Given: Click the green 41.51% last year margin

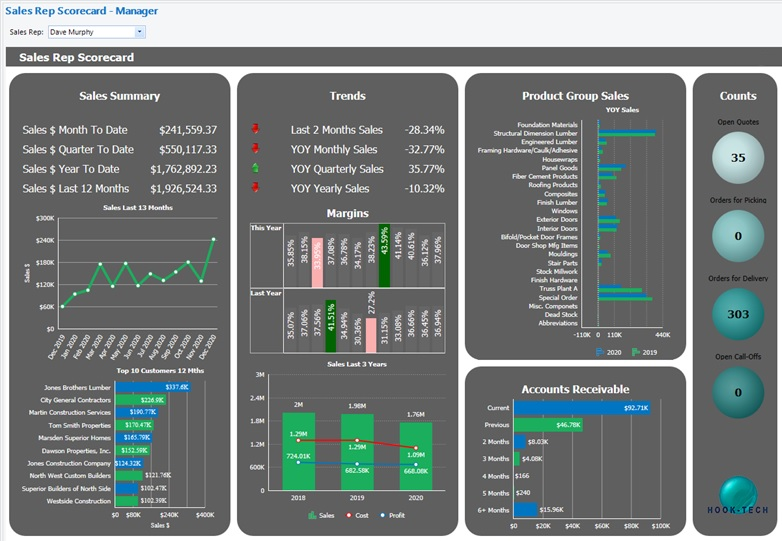Looking at the screenshot, I should (330, 326).
